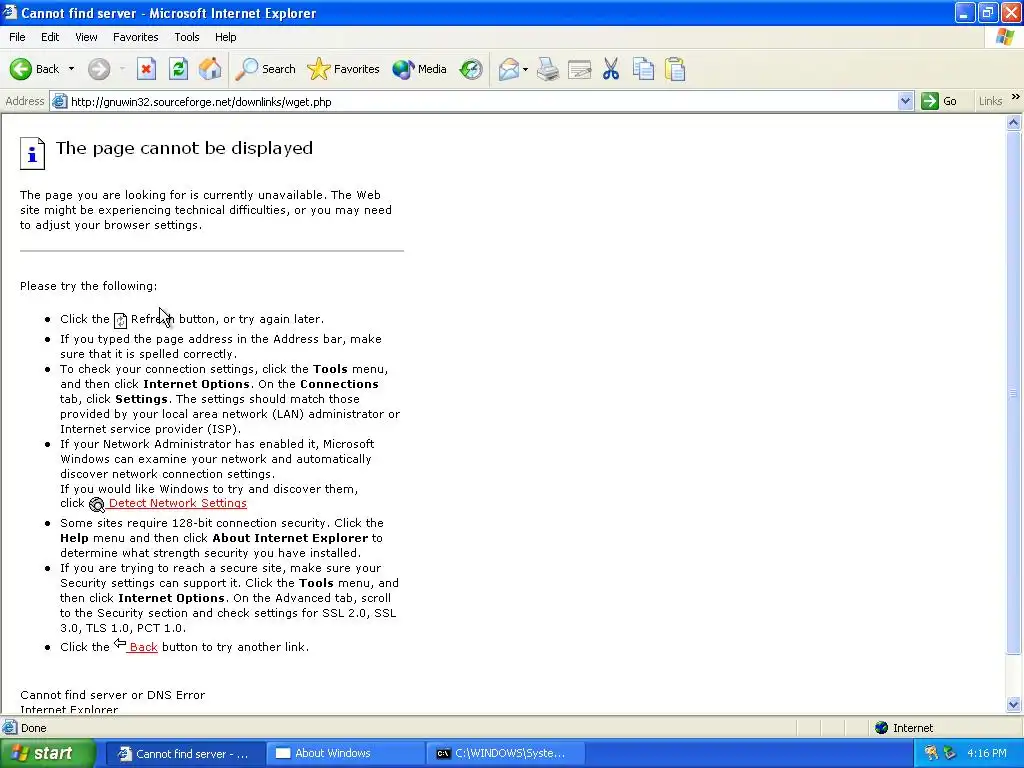Click the Back navigation button

tap(34, 69)
